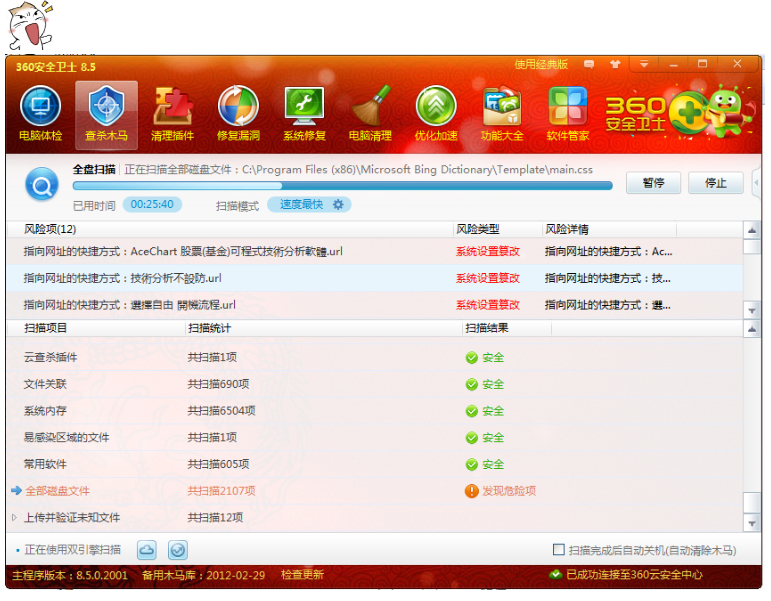Open the 优化加速 optimize speedup icon
771x601 pixels.
(436, 114)
